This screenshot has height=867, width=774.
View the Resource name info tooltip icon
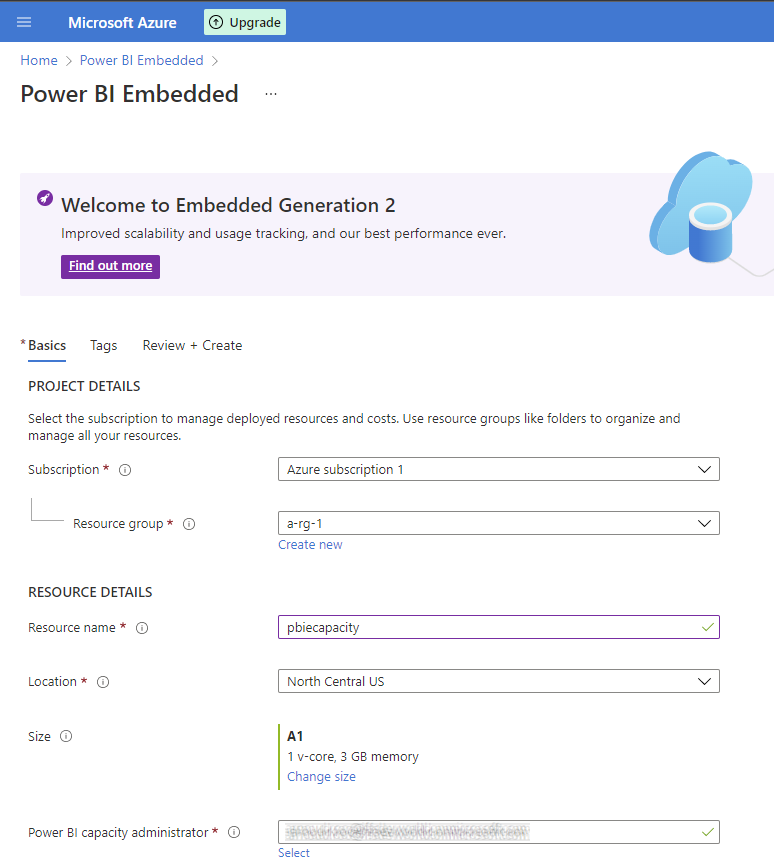click(x=142, y=627)
